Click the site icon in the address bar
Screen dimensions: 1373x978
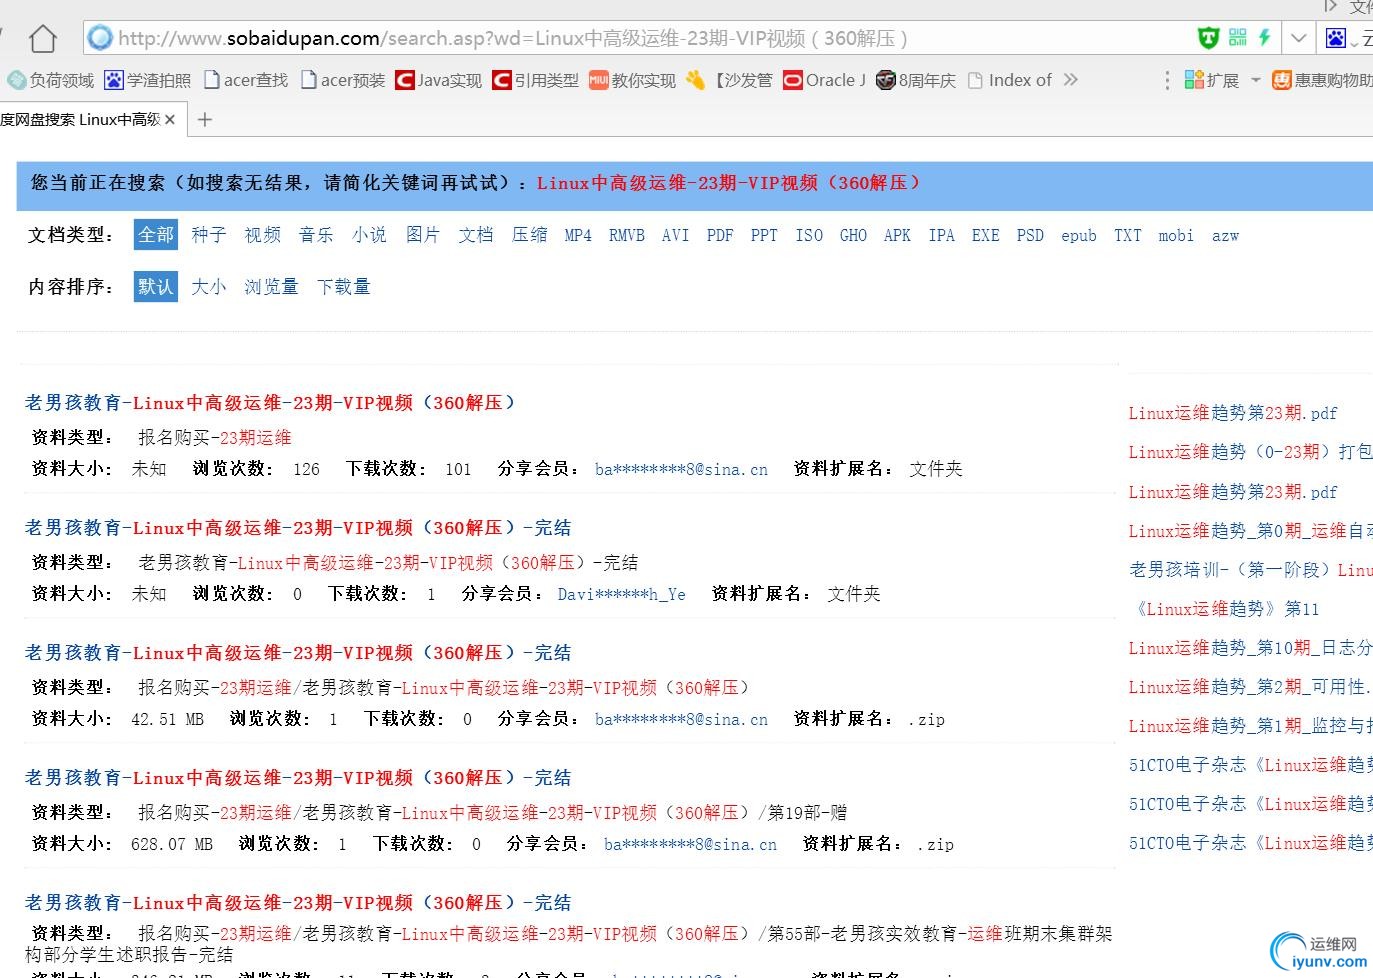coord(100,38)
